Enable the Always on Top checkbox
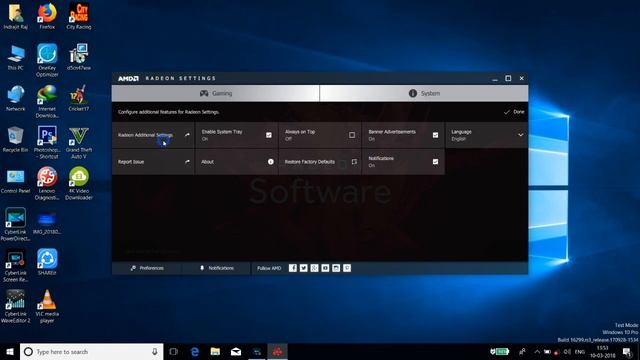This screenshot has height=360, width=640. click(352, 135)
